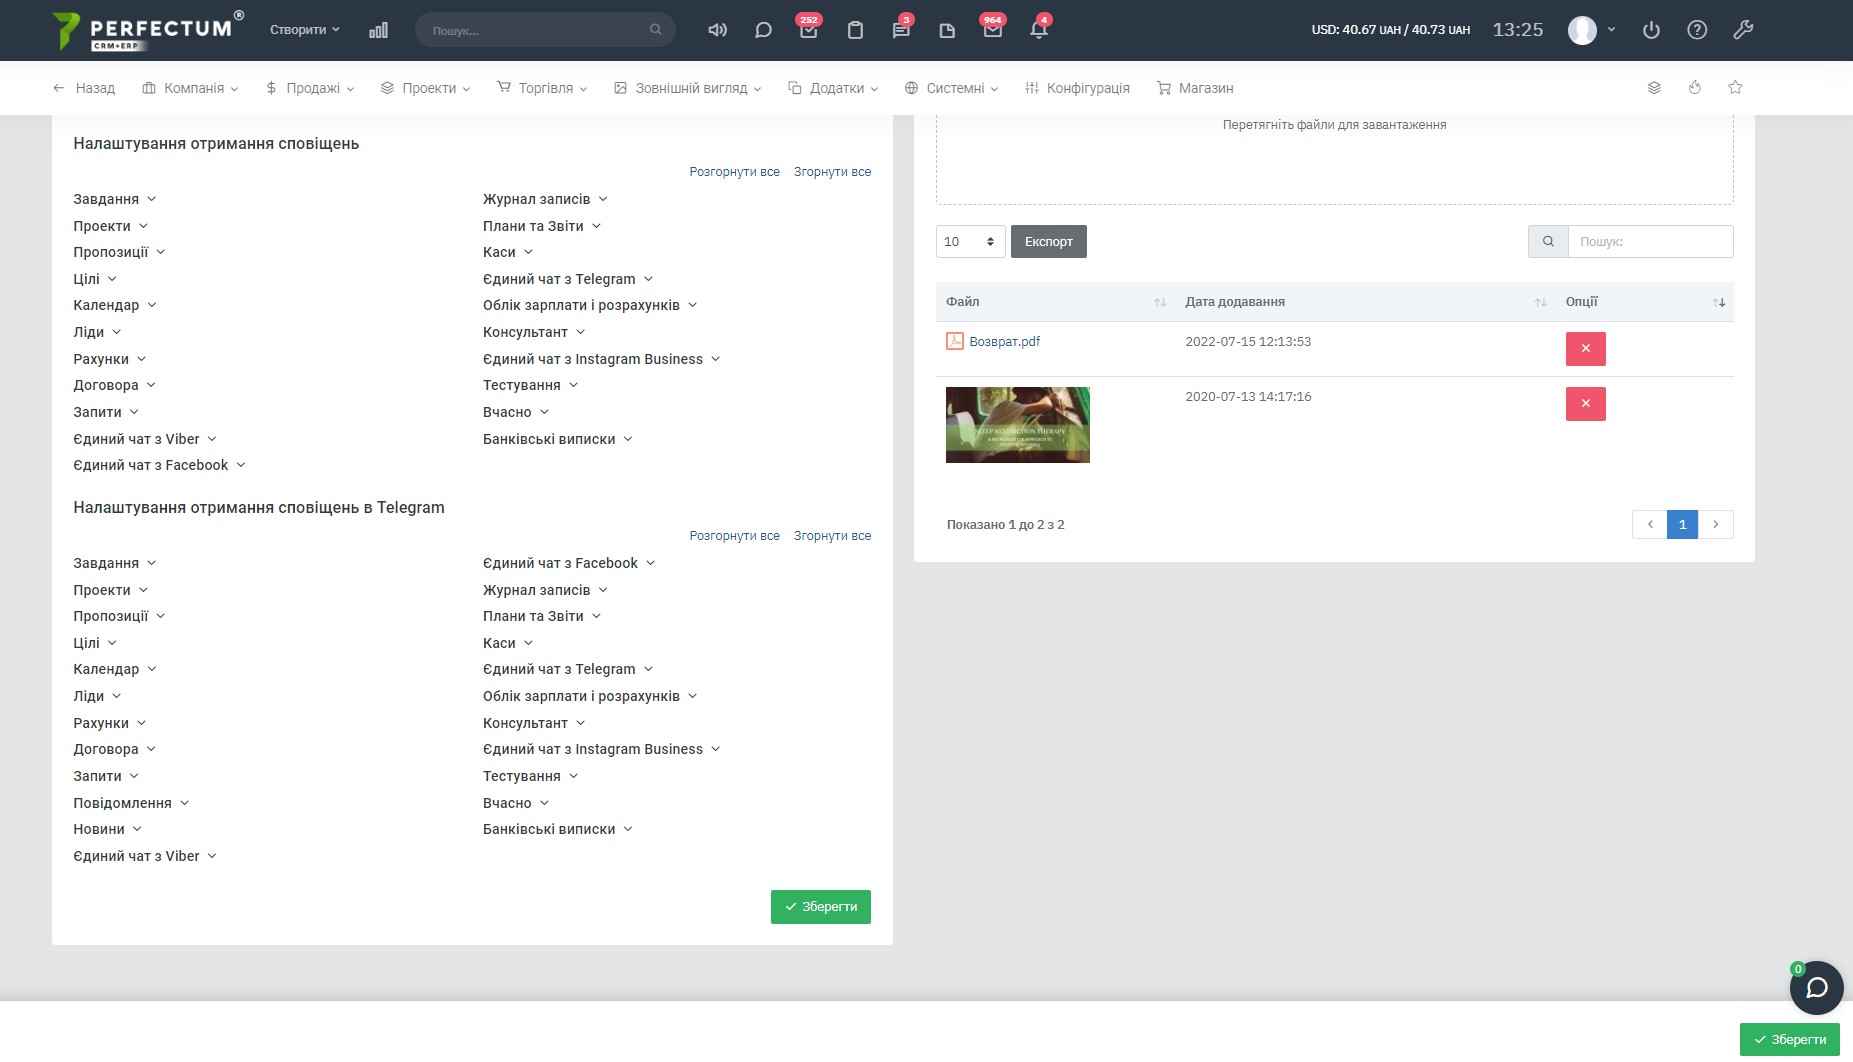
Task: Click the star favorites icon
Action: [1735, 88]
